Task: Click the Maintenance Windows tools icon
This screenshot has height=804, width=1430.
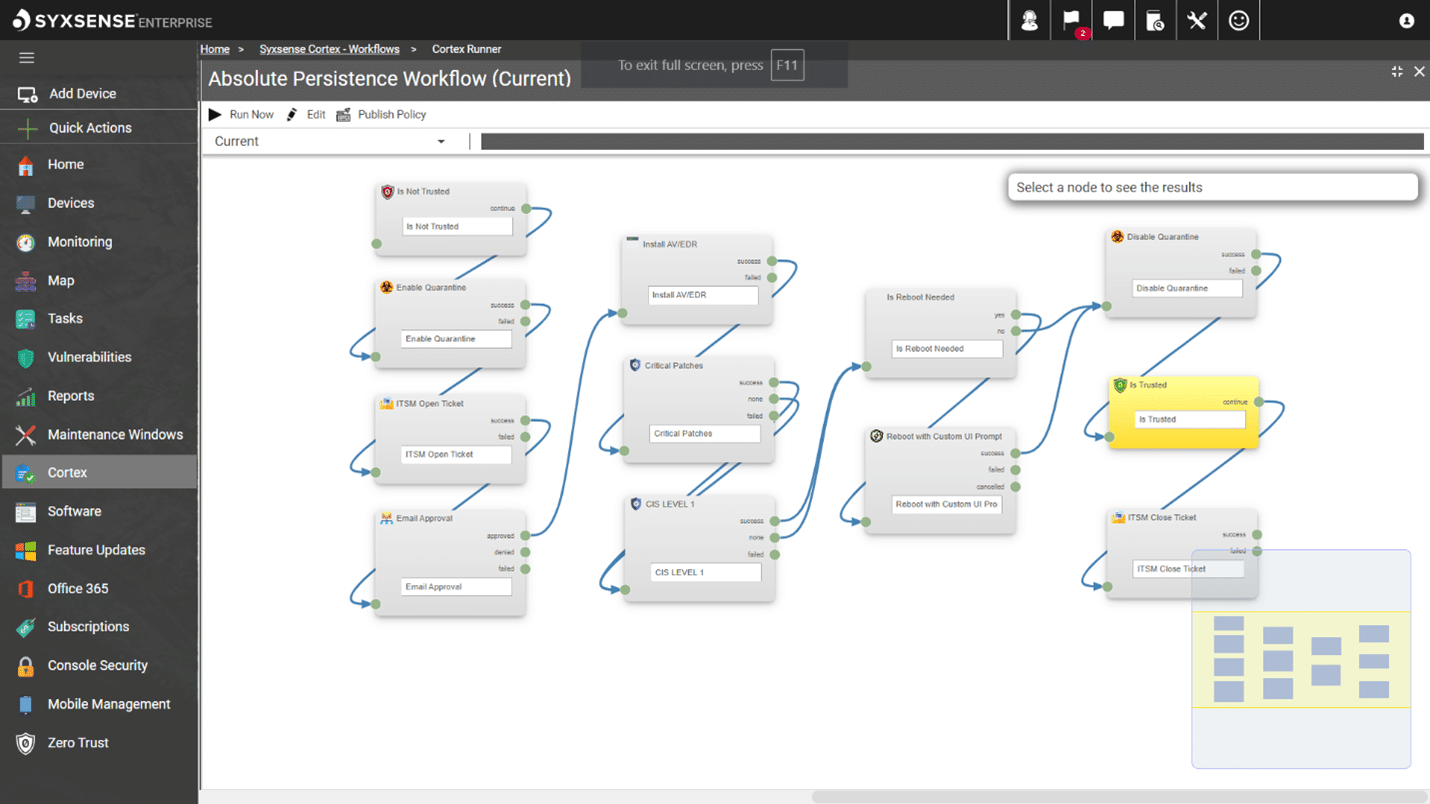Action: [26, 435]
